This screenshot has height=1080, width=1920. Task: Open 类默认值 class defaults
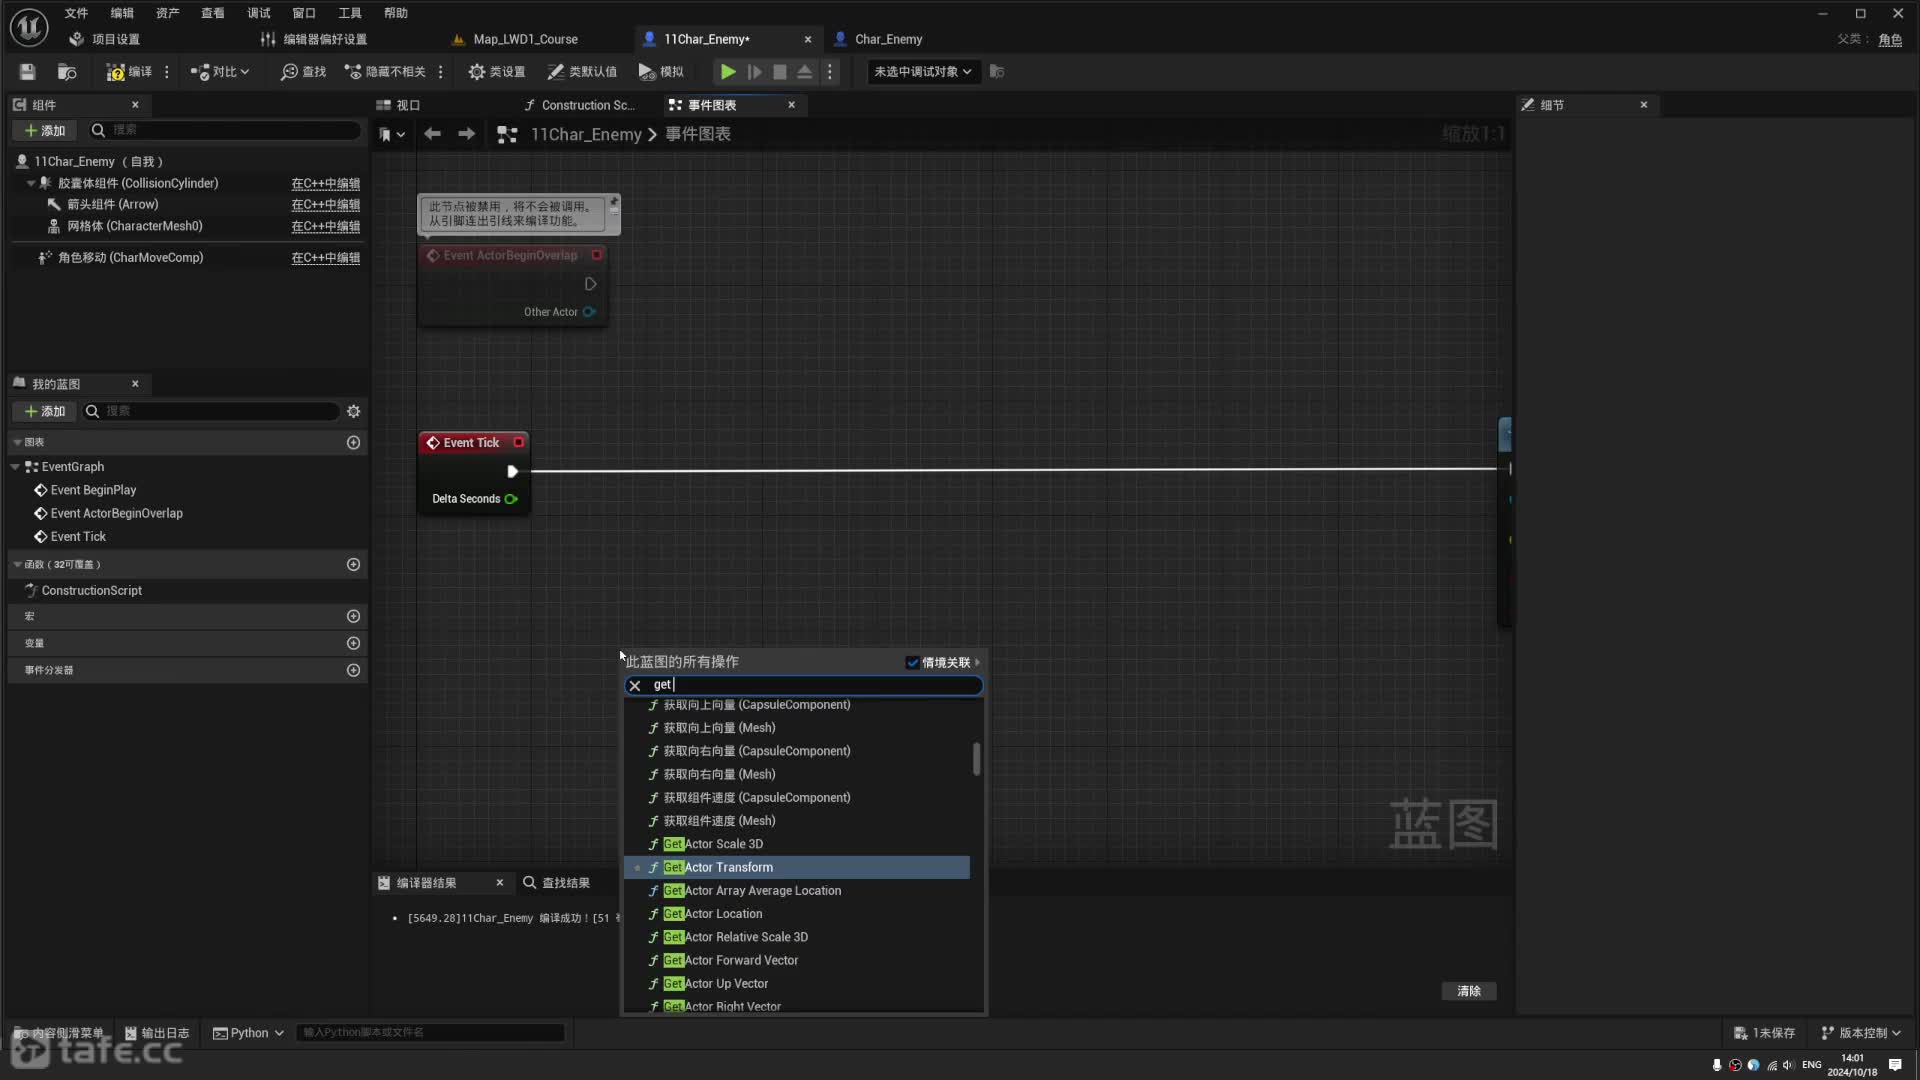582,71
